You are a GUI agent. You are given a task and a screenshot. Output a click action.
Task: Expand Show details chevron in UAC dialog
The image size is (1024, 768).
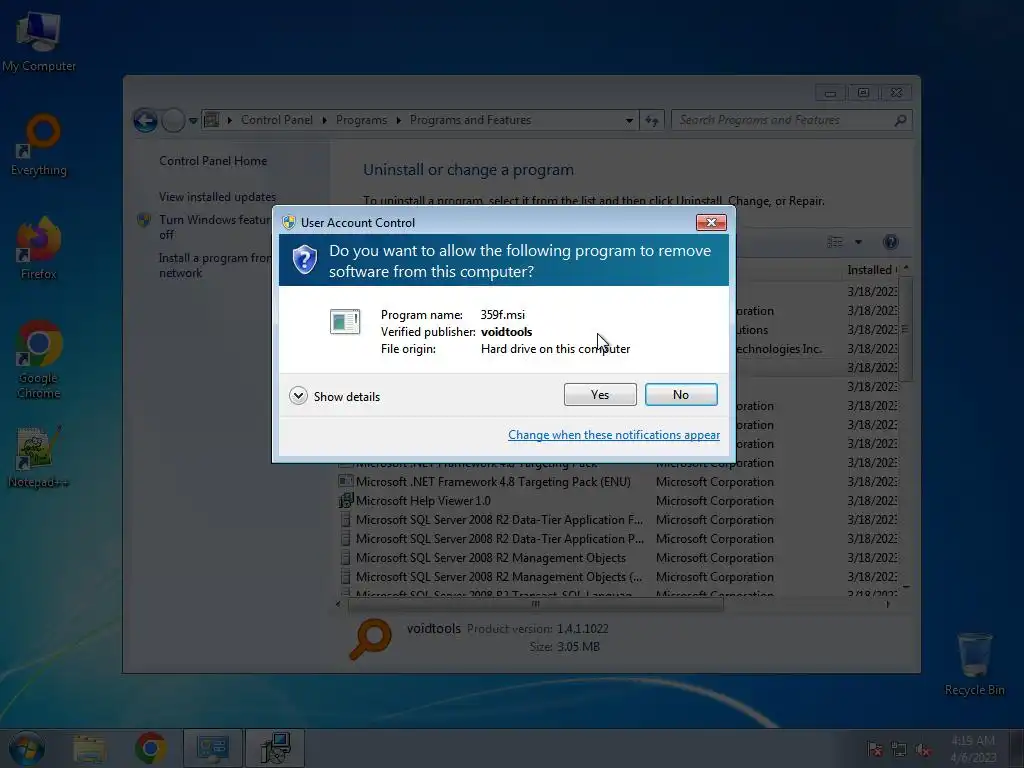(x=298, y=396)
